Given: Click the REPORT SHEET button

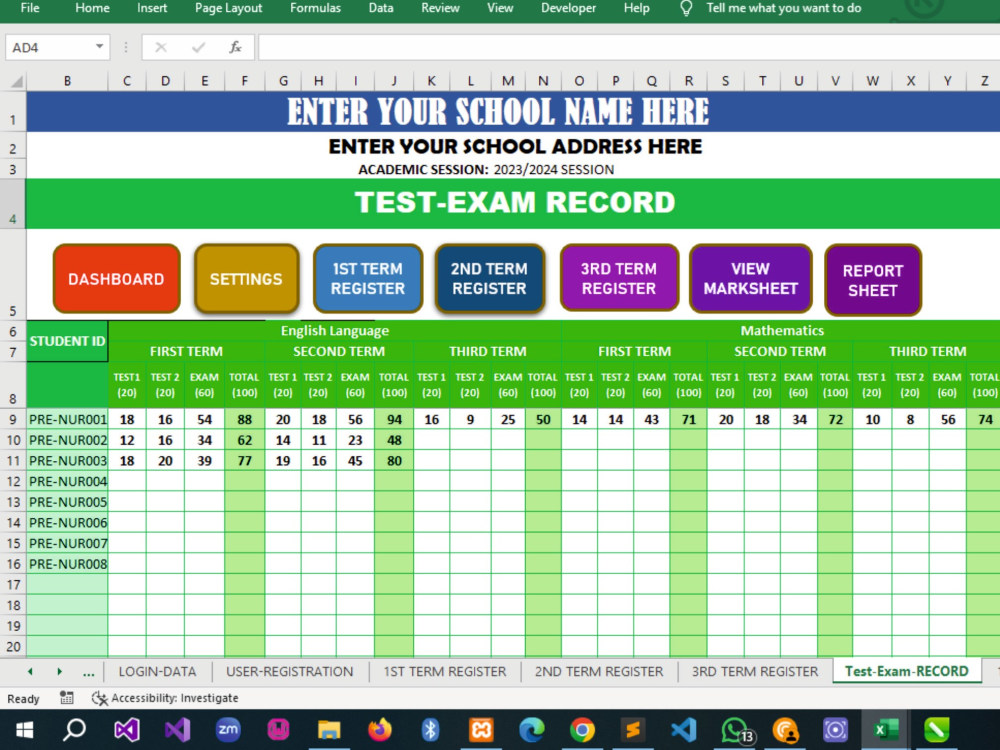Looking at the screenshot, I should 872,280.
